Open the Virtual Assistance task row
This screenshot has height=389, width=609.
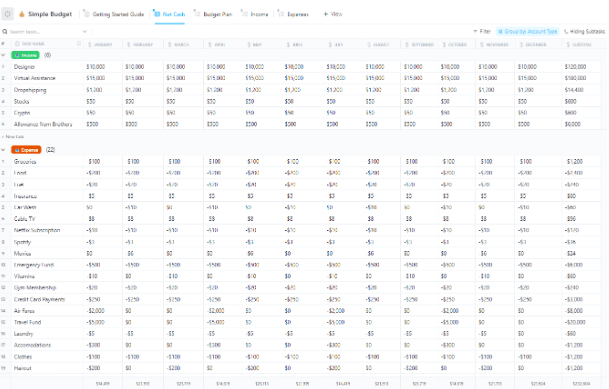[x=35, y=78]
